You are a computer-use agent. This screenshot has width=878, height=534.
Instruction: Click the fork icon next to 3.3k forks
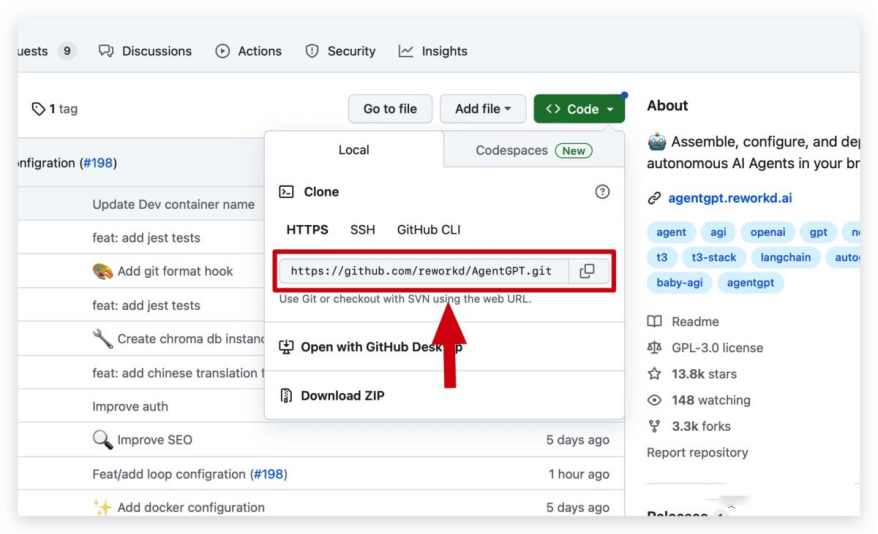(x=654, y=427)
